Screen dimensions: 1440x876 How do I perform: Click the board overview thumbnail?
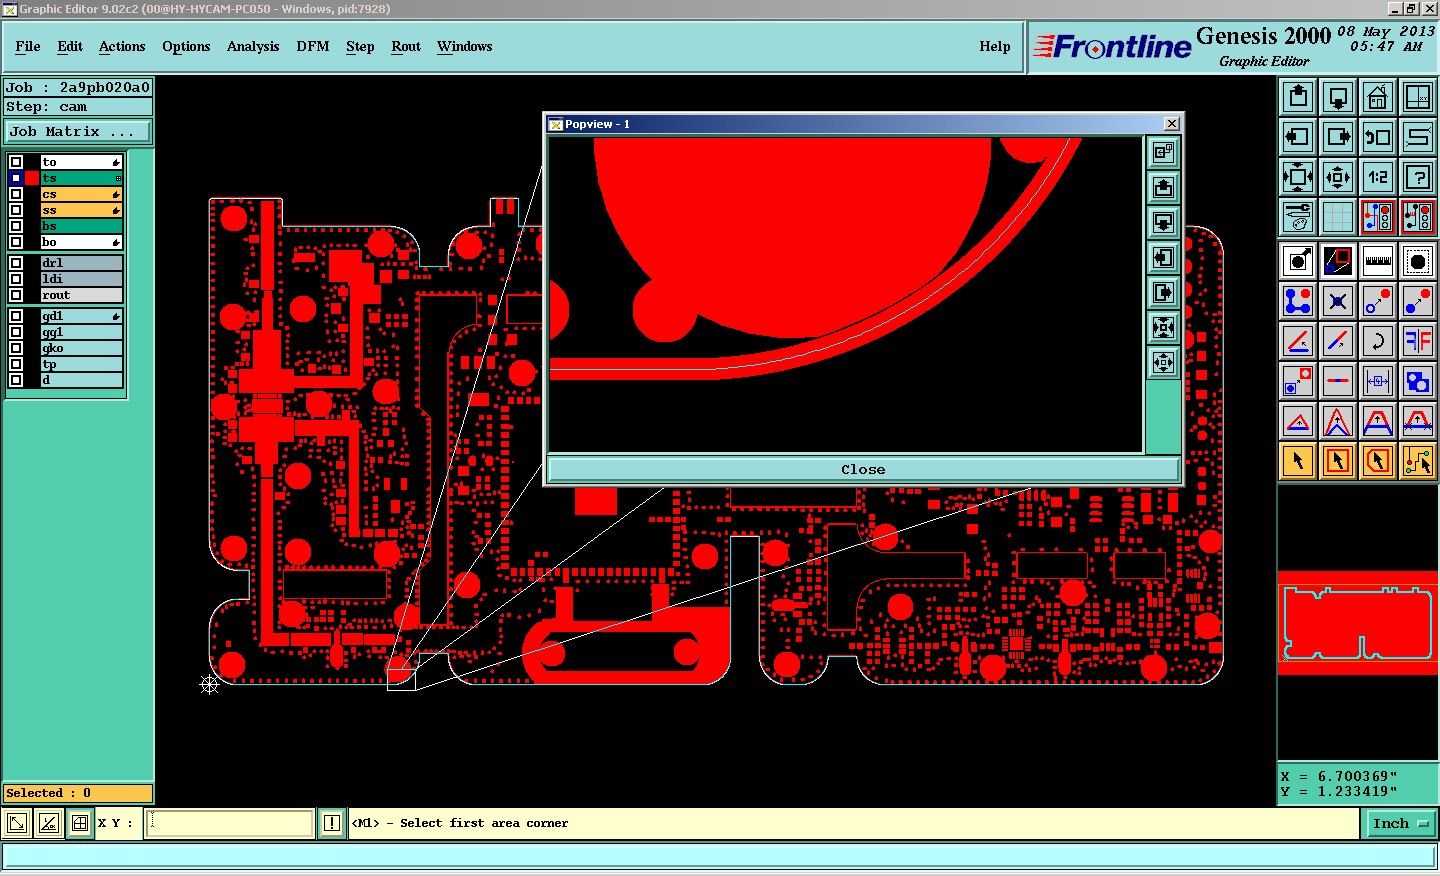click(x=1358, y=623)
